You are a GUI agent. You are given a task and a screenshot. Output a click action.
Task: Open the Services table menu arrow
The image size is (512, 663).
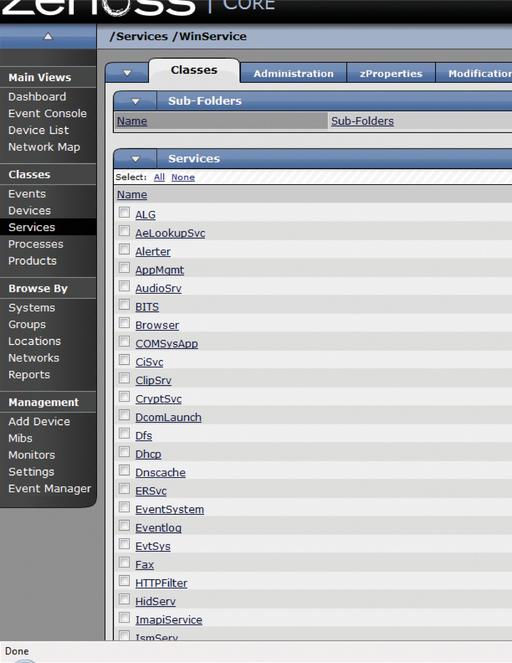coord(135,159)
